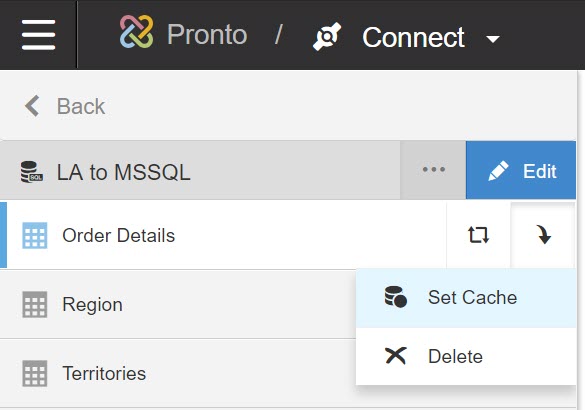585x410 pixels.
Task: Toggle the curved arrow menu for Order Details
Action: pos(543,235)
